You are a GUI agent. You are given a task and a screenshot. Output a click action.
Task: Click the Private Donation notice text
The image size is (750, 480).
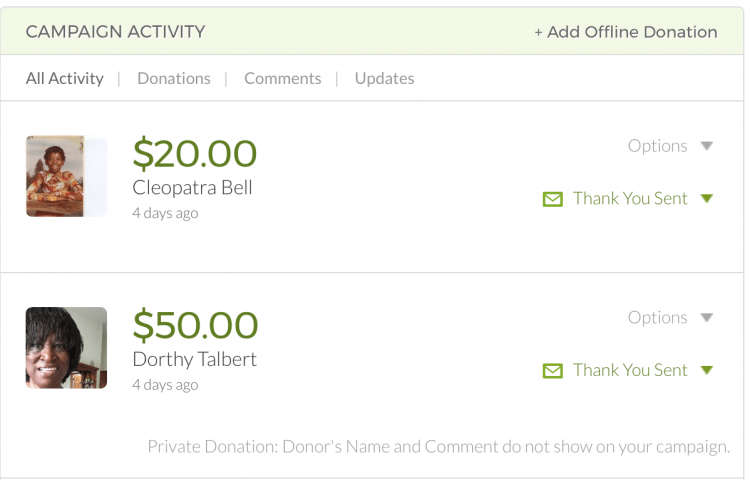[x=438, y=446]
